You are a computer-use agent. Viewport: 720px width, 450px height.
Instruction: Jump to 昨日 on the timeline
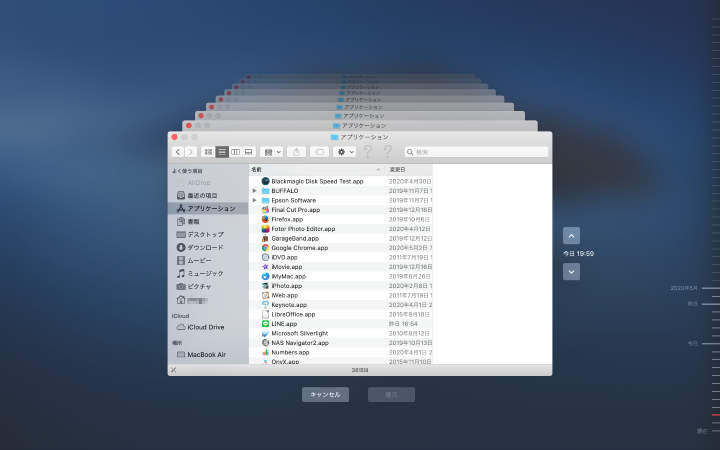click(x=692, y=304)
